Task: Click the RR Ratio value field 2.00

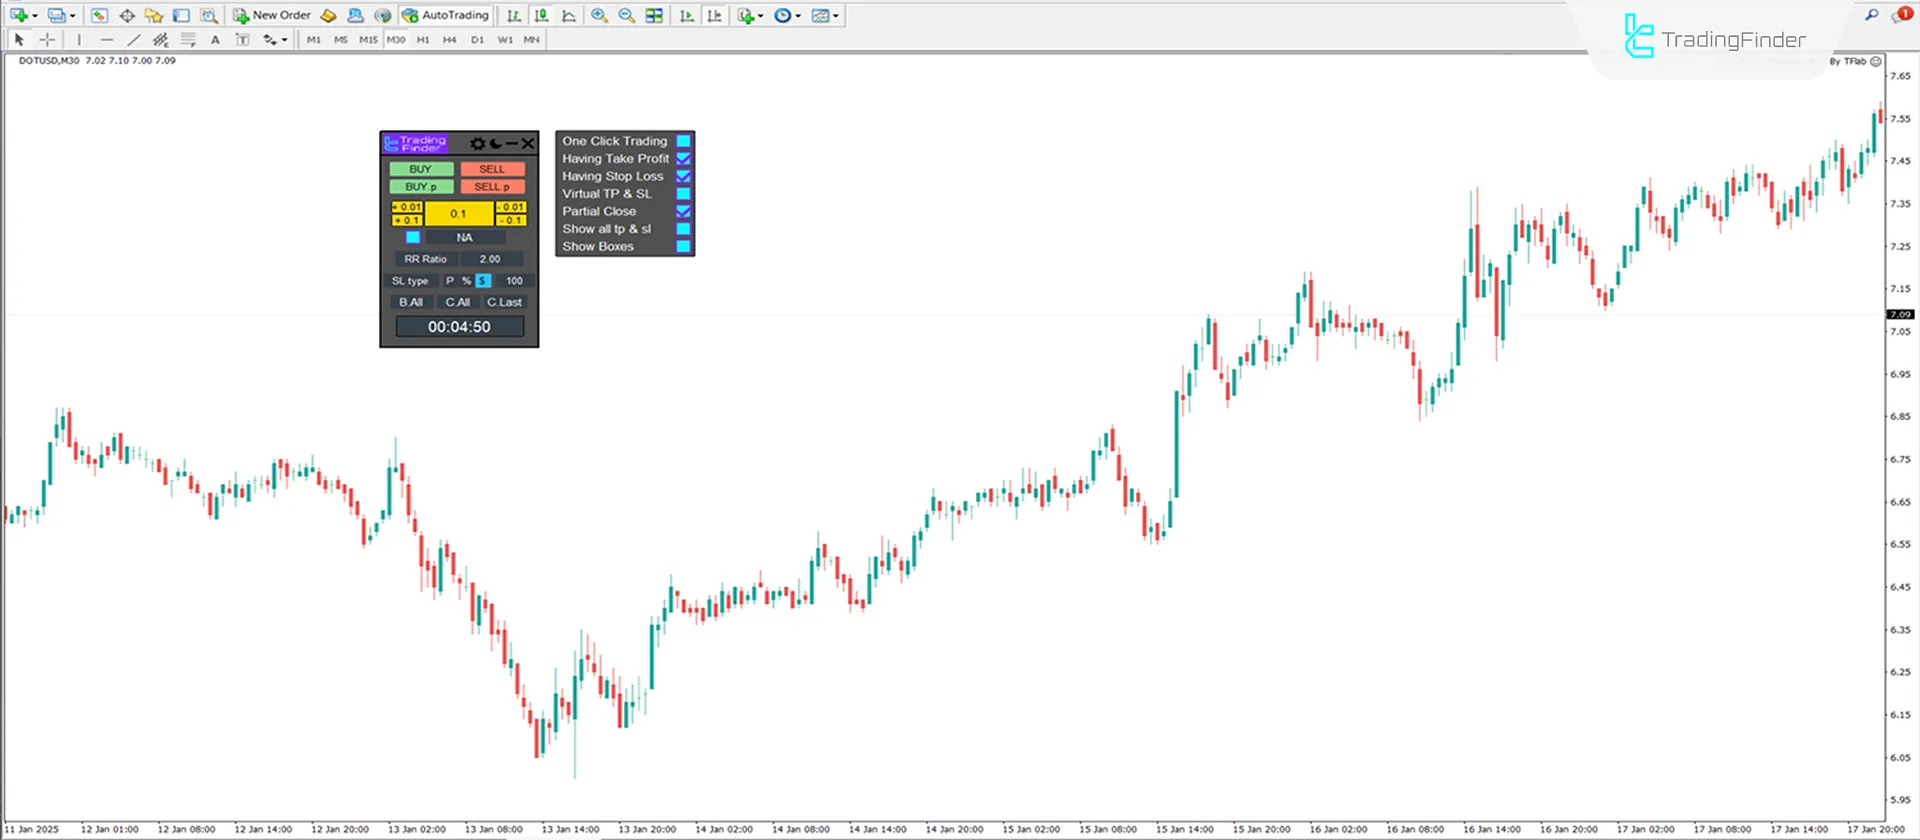Action: click(490, 259)
